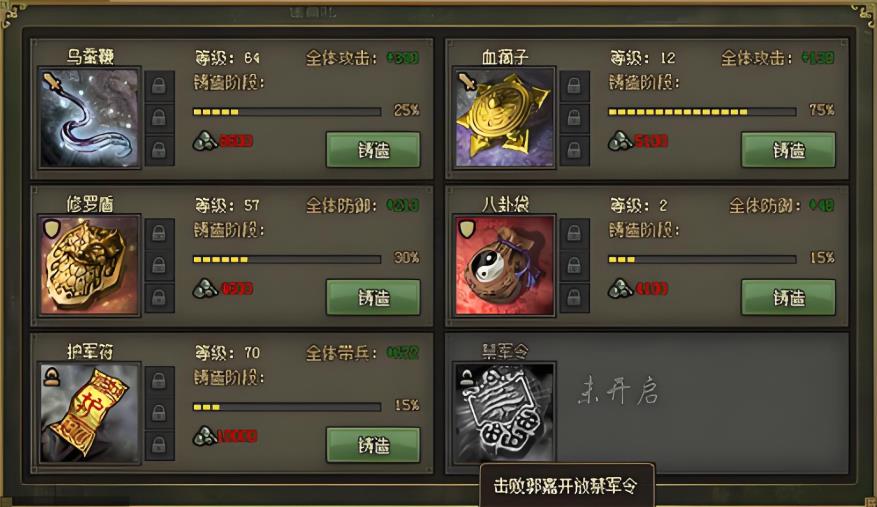Screen dimensions: 877x507
Task: Select the 血滴子 golden star weapon icon
Action: (504, 118)
